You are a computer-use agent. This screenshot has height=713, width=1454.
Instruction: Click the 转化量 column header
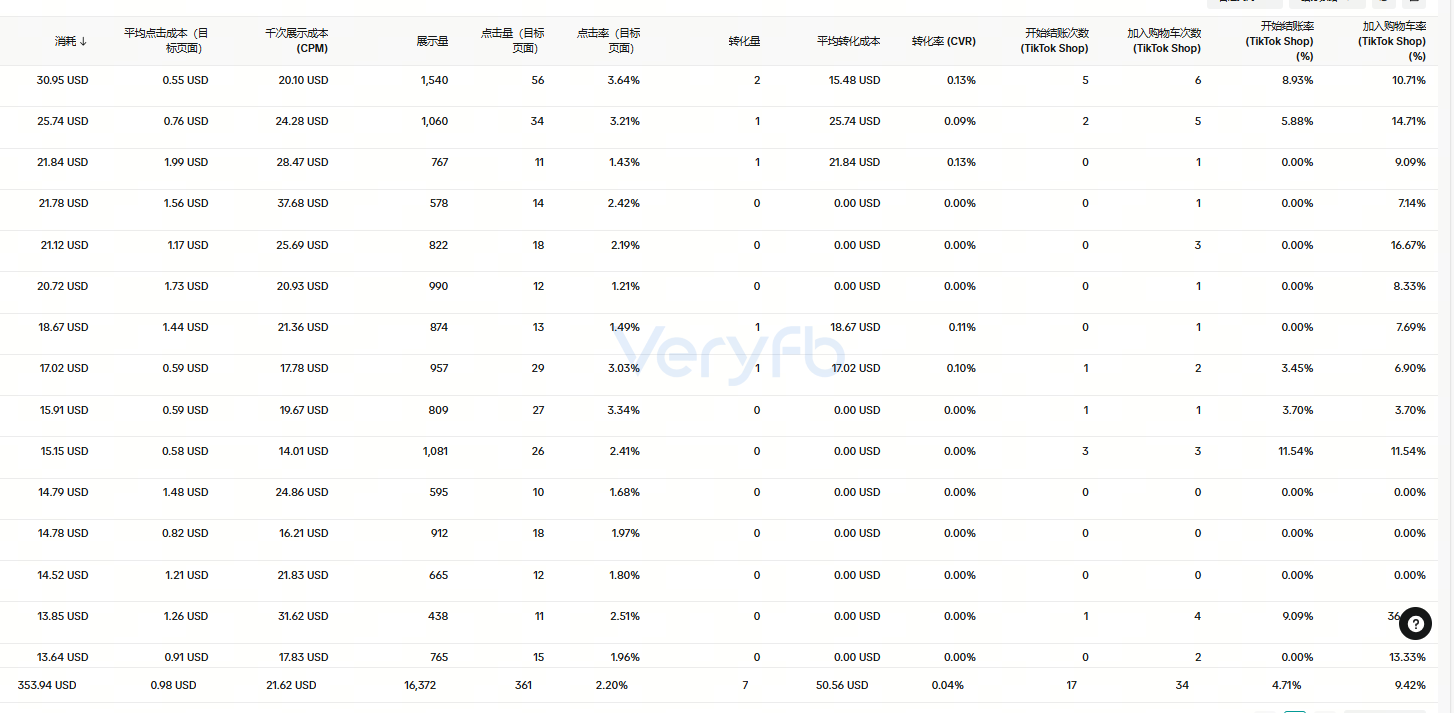coord(744,41)
